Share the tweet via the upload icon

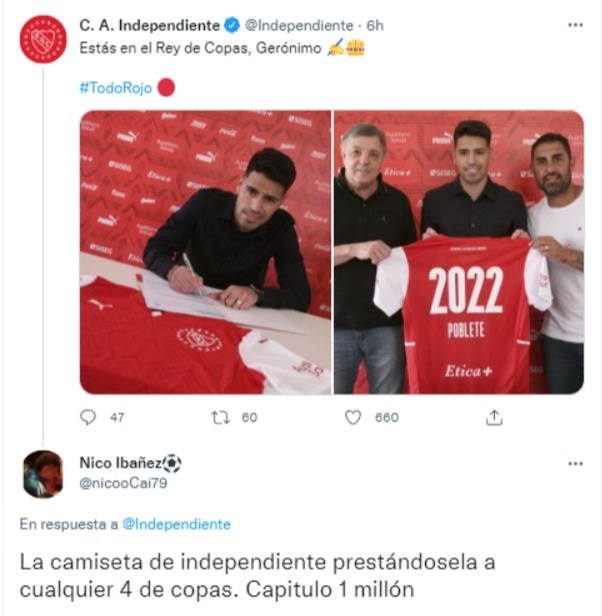tap(494, 417)
